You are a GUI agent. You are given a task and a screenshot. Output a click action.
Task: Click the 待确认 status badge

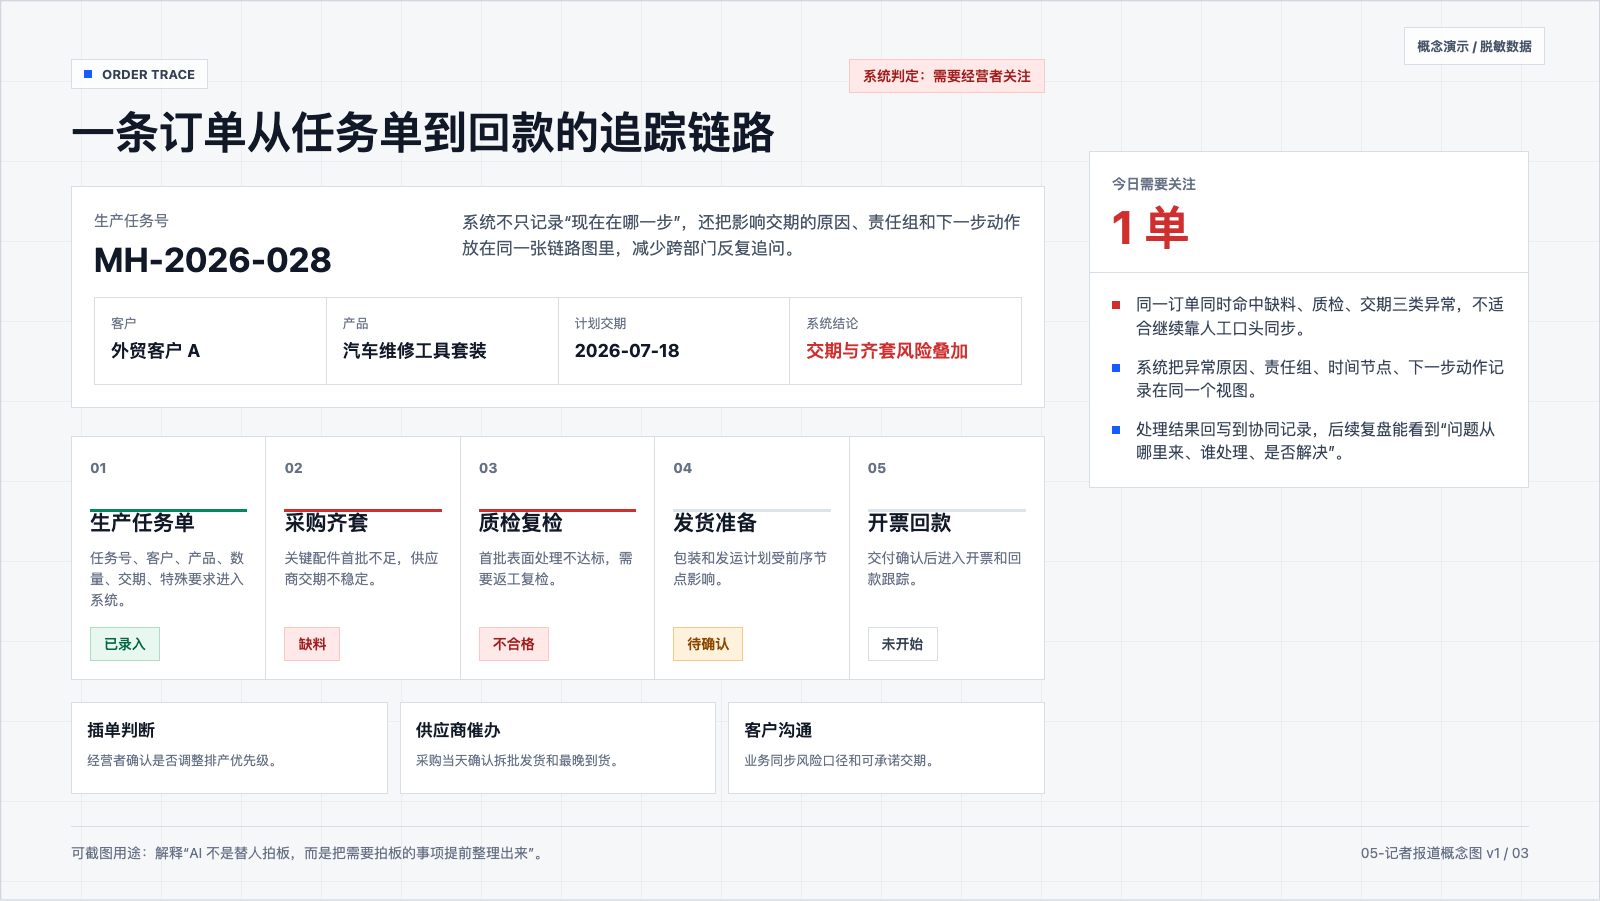coord(708,644)
